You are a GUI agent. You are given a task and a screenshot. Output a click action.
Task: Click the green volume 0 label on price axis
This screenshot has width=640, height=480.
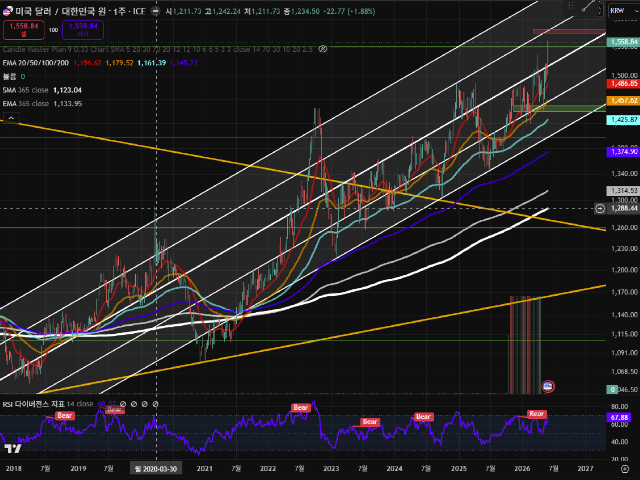pyautogui.click(x=612, y=389)
